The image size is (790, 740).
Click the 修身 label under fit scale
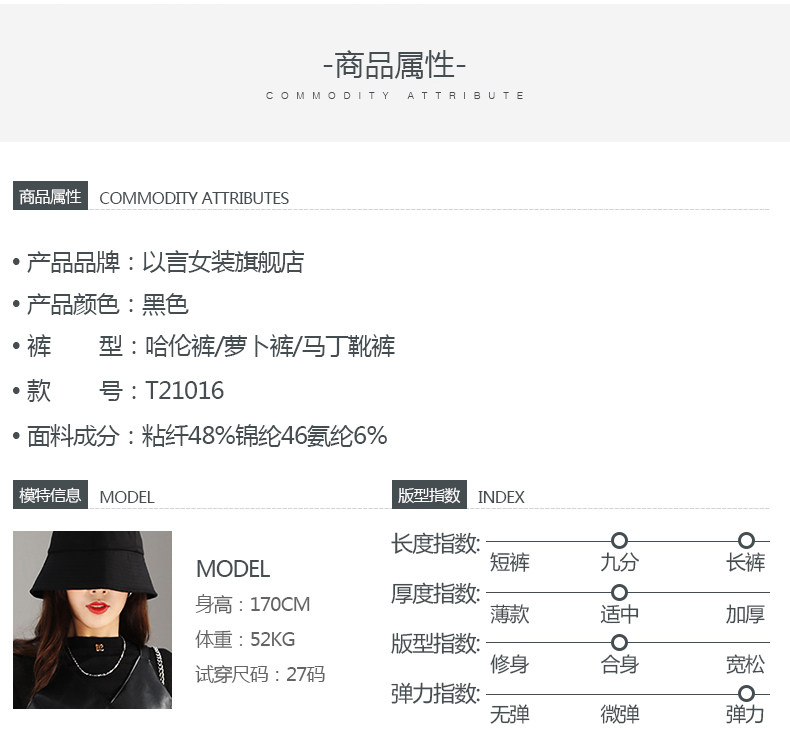point(509,665)
